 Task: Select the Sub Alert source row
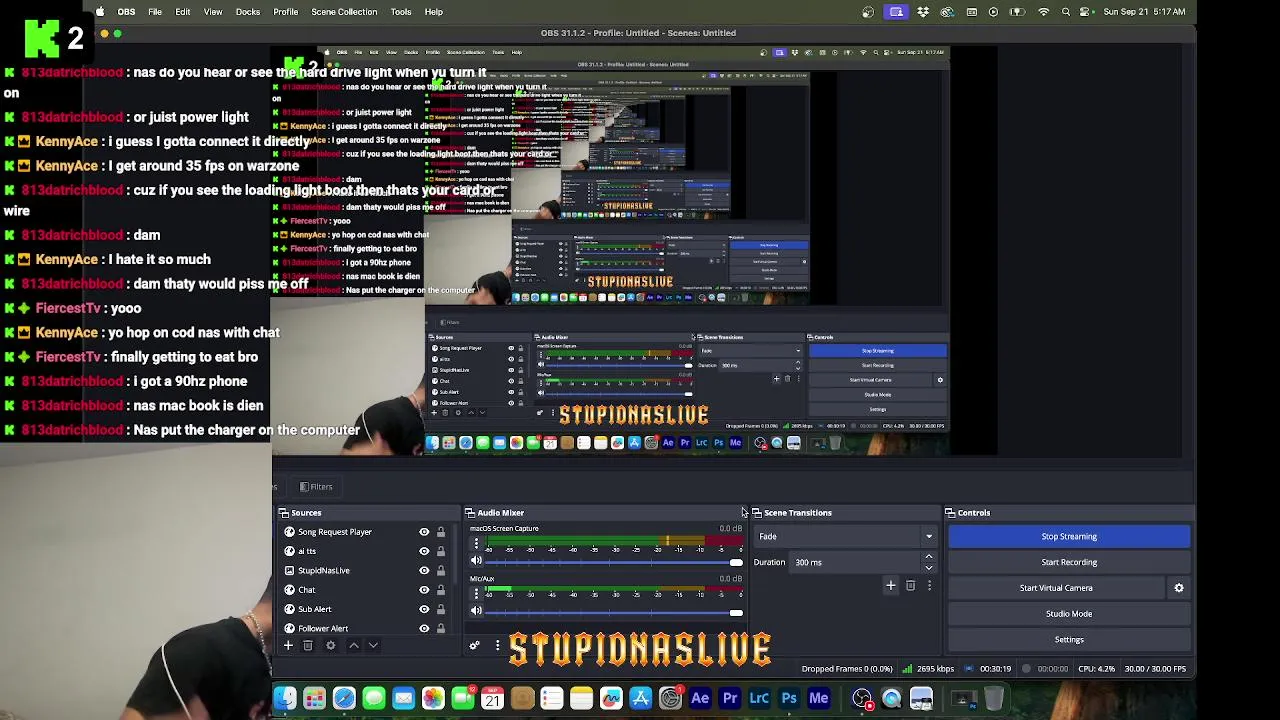(366, 609)
